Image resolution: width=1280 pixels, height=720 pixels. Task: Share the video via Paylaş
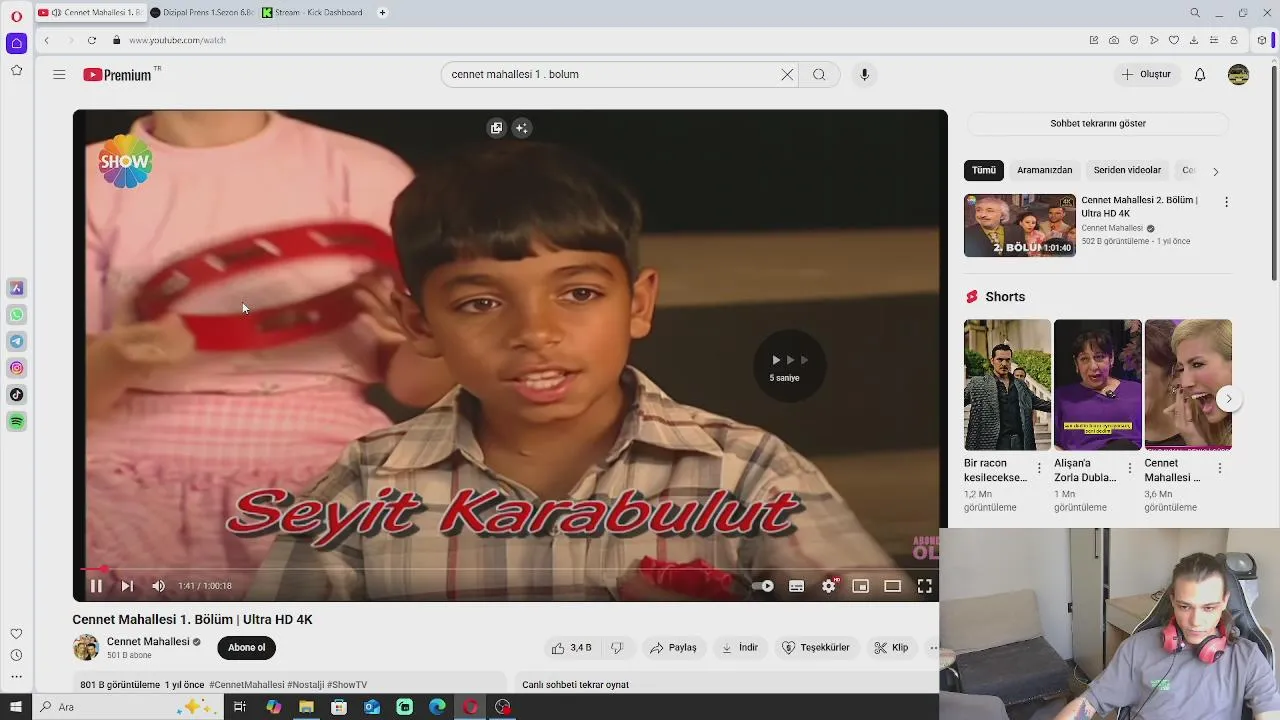[x=673, y=648]
